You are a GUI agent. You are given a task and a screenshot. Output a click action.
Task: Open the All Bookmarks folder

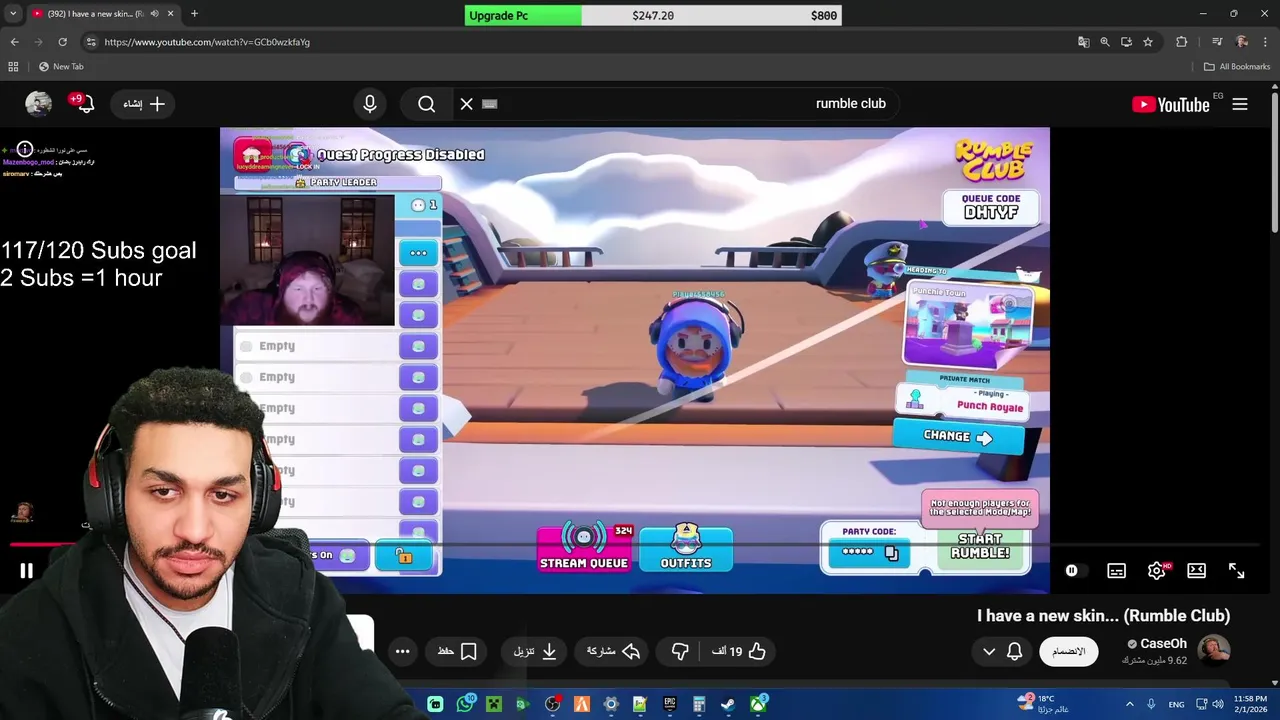coord(1237,67)
